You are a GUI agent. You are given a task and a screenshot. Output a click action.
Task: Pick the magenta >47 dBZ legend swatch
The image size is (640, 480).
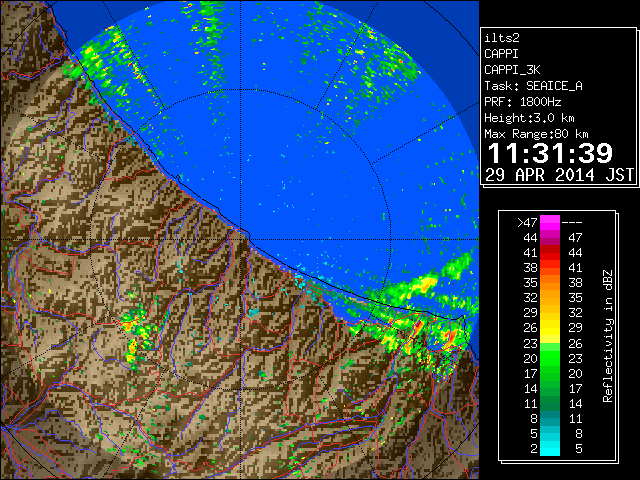(550, 223)
